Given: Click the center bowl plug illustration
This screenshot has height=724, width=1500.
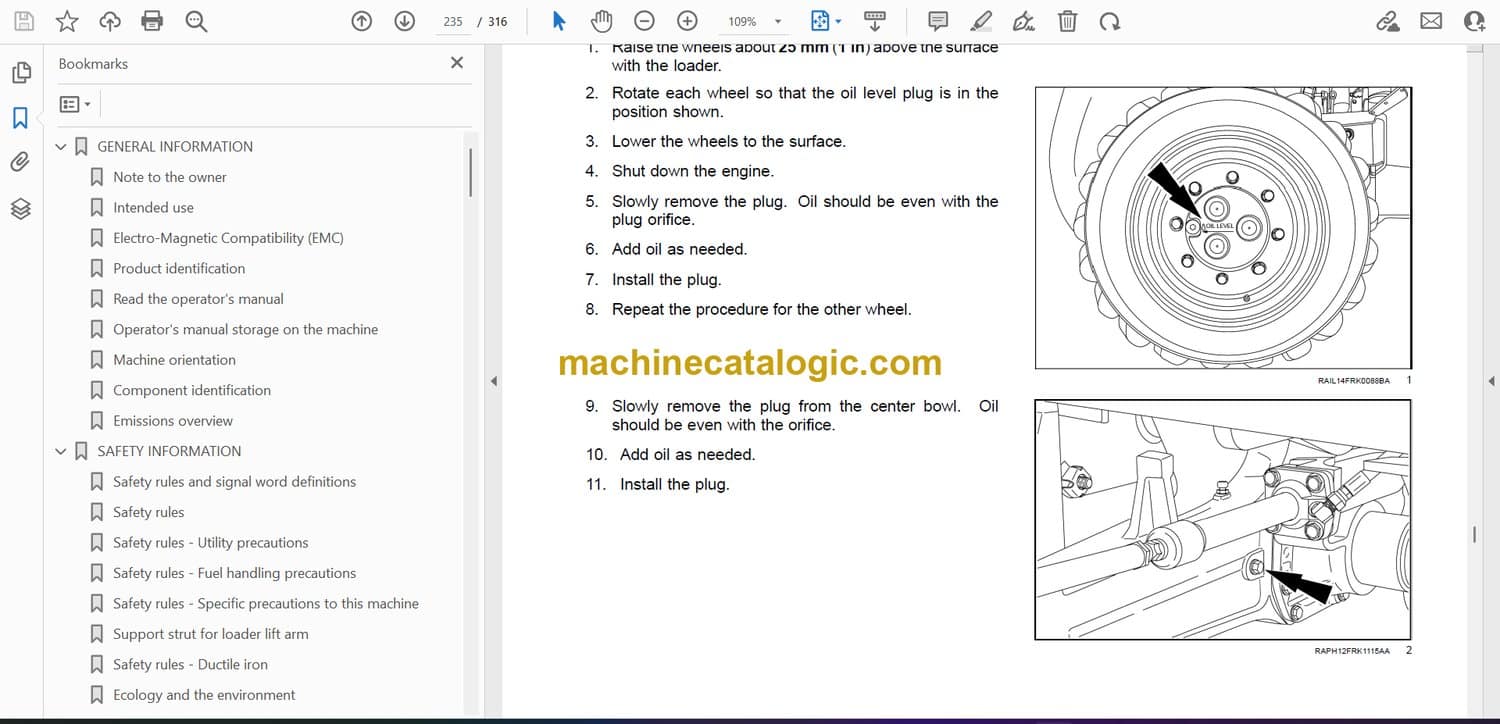Looking at the screenshot, I should tap(1223, 520).
